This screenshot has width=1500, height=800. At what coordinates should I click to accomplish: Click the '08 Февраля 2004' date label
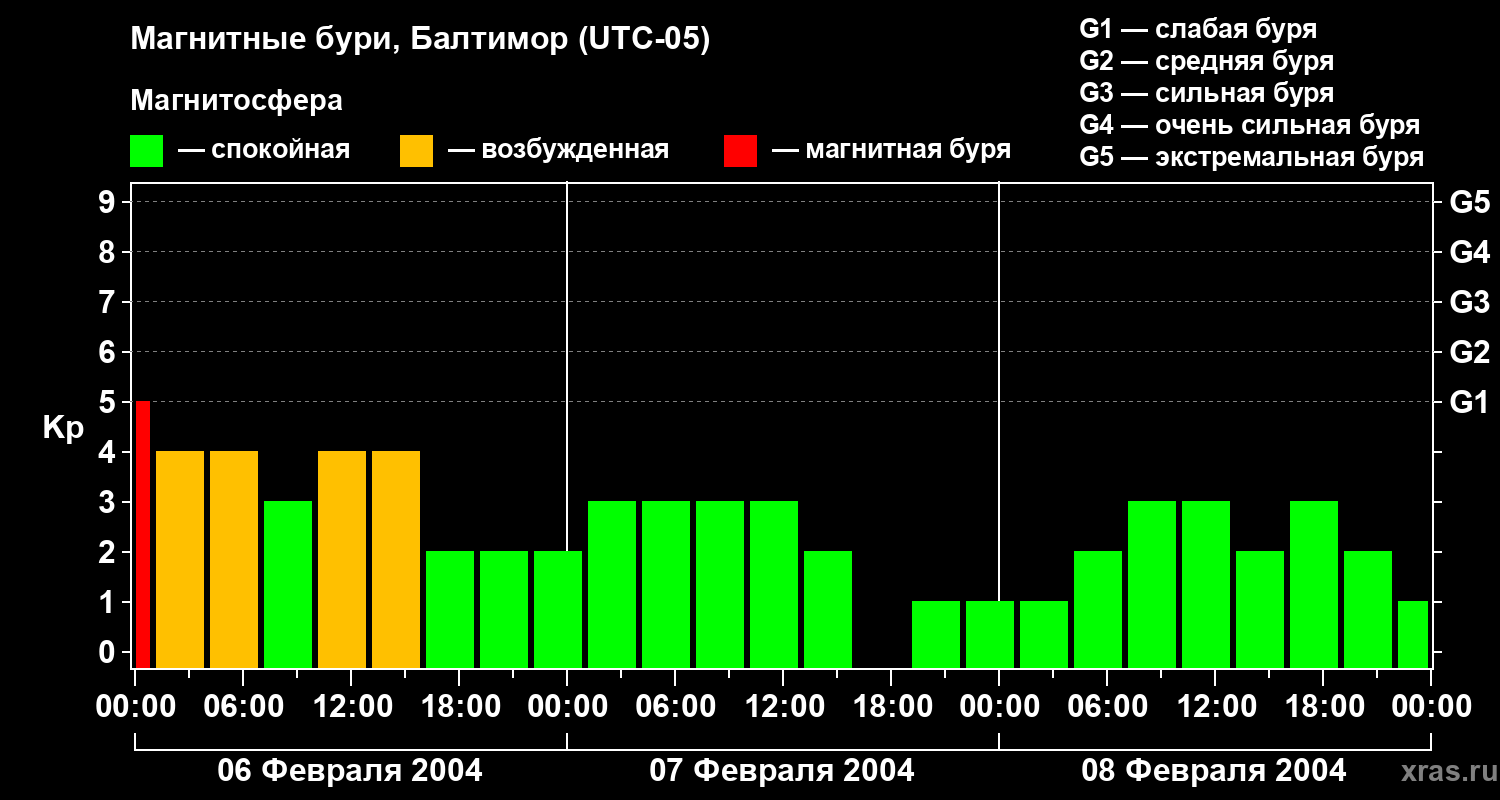click(x=1214, y=771)
